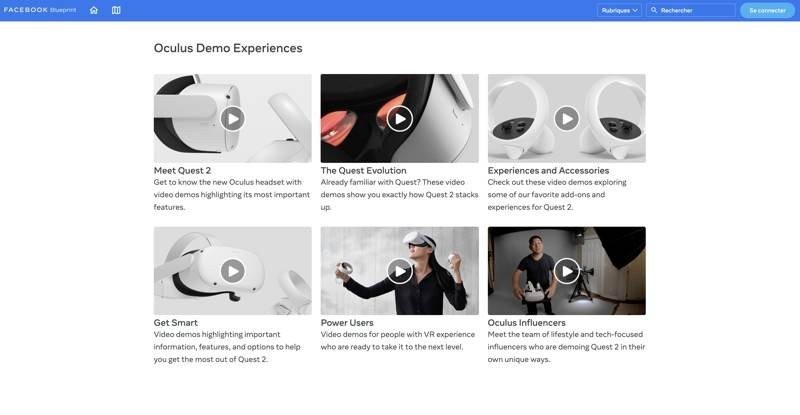Play The Quest Evolution video

[x=399, y=118]
